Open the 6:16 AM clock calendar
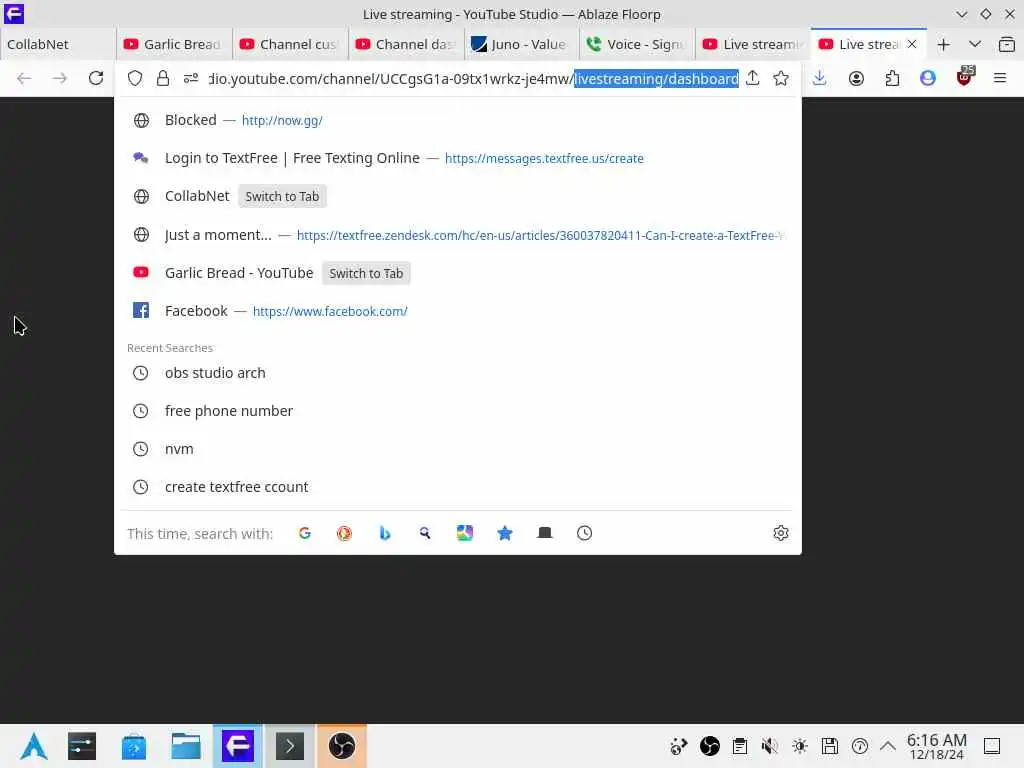The width and height of the screenshot is (1024, 768). [x=936, y=746]
